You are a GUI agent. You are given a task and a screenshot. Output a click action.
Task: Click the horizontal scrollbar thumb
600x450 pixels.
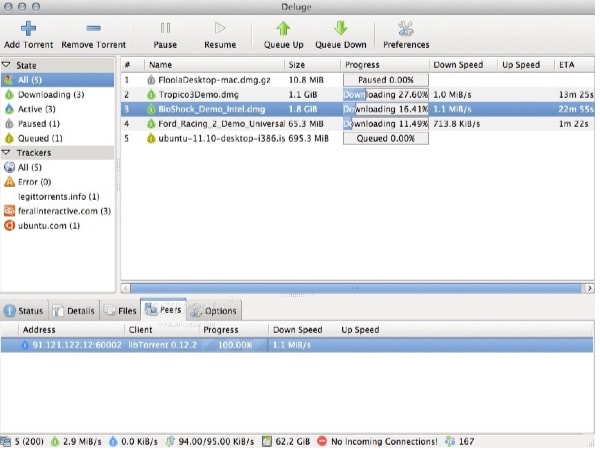(356, 288)
